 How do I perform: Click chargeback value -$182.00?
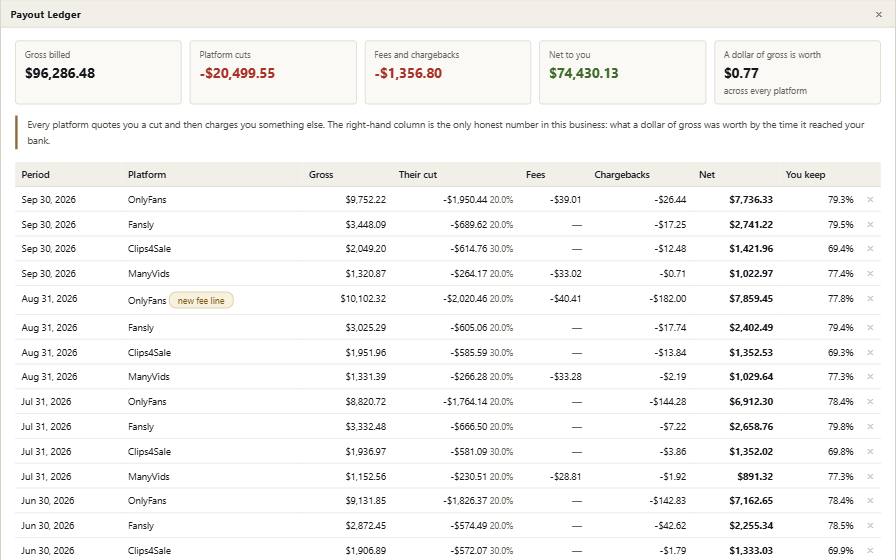(668, 299)
